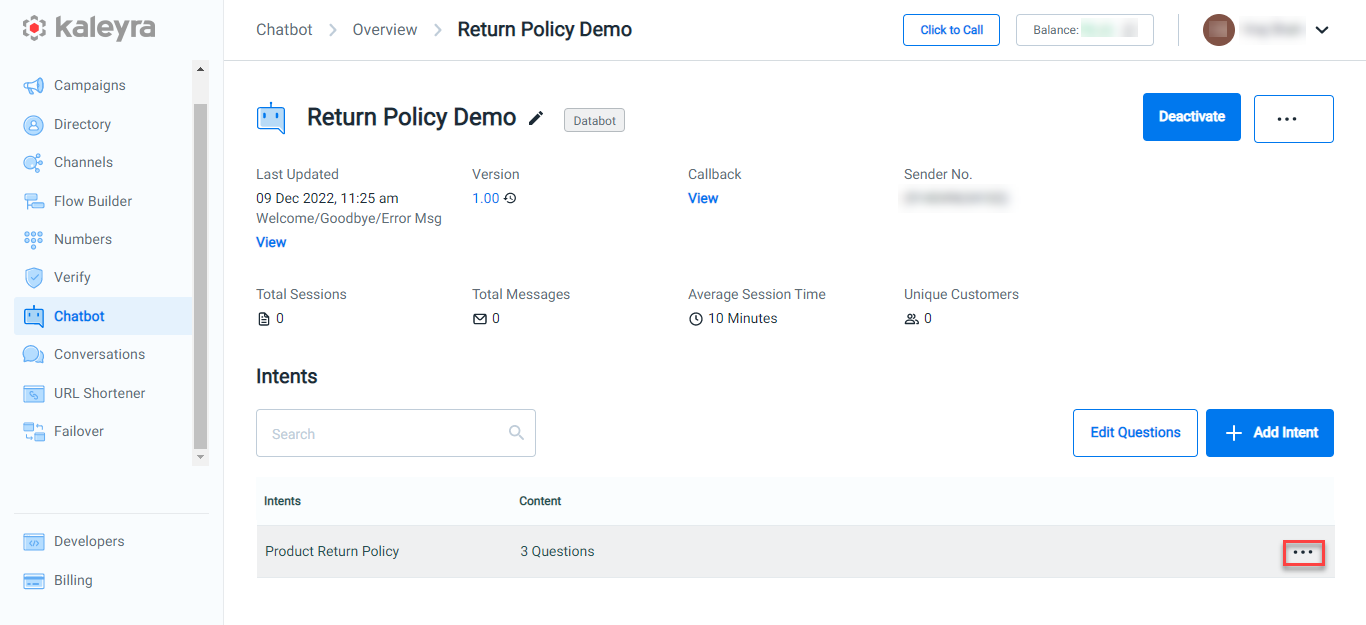Click the Edit Questions button
This screenshot has height=625, width=1366.
pyautogui.click(x=1135, y=433)
